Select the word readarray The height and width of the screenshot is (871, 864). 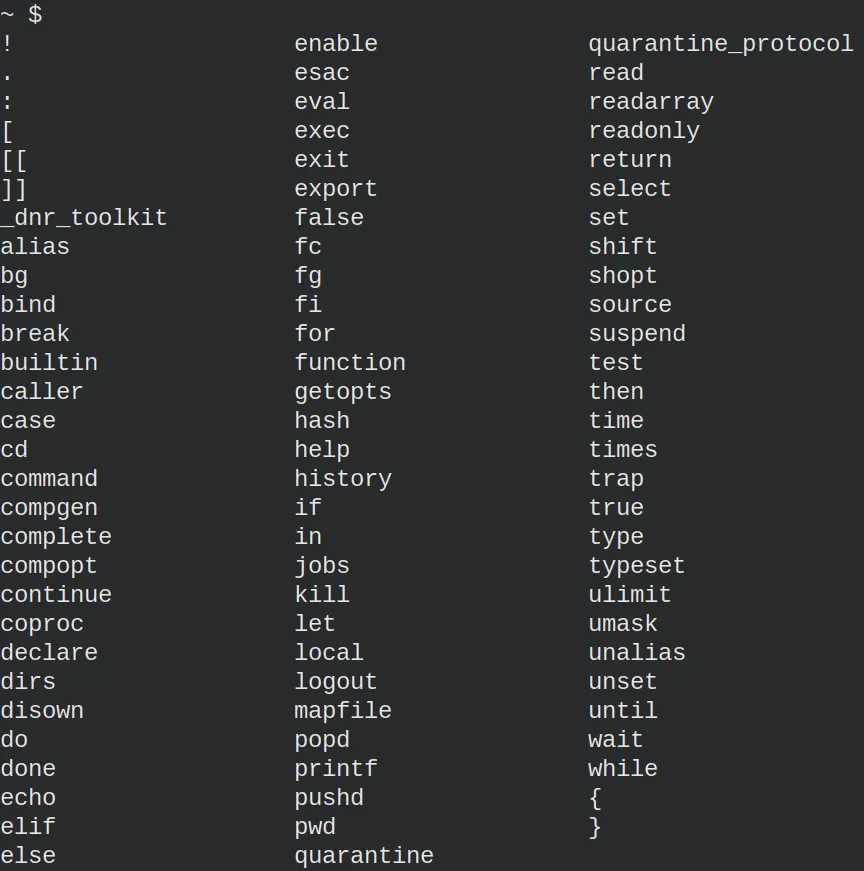point(651,102)
